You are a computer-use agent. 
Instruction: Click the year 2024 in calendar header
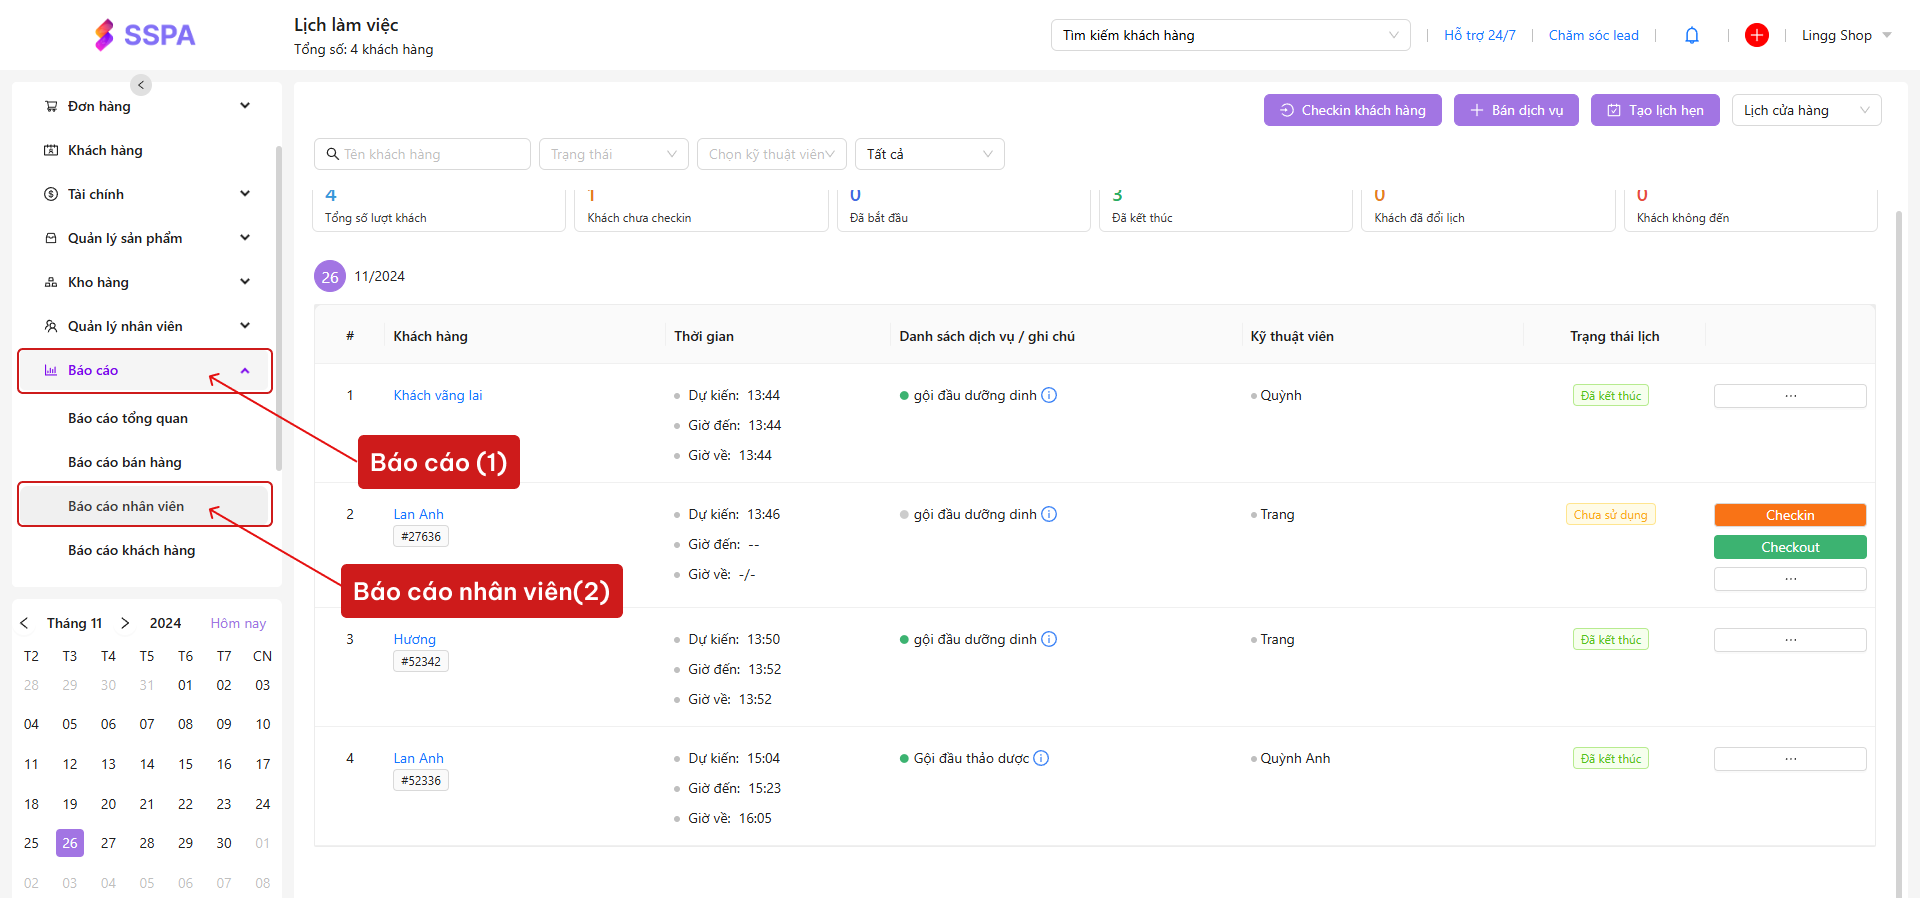click(165, 623)
